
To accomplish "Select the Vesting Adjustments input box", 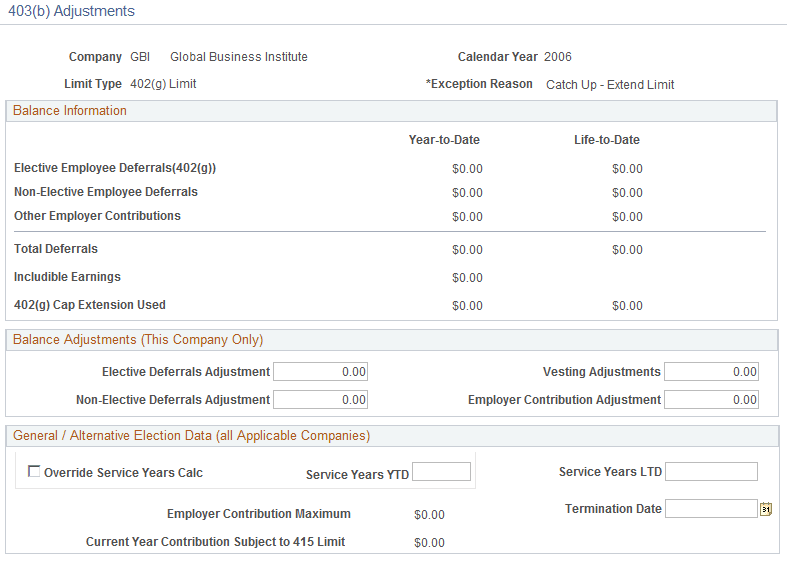I will 711,372.
